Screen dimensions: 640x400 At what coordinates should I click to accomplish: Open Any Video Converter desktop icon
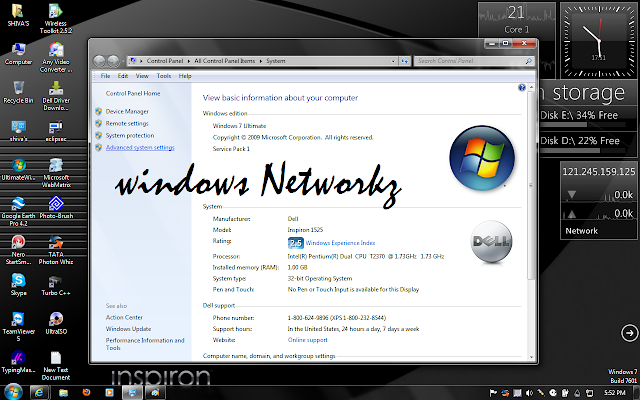(x=56, y=58)
